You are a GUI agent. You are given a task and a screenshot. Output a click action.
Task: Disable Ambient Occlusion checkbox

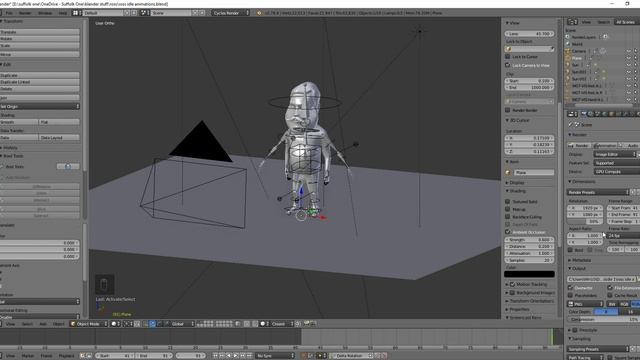508,232
